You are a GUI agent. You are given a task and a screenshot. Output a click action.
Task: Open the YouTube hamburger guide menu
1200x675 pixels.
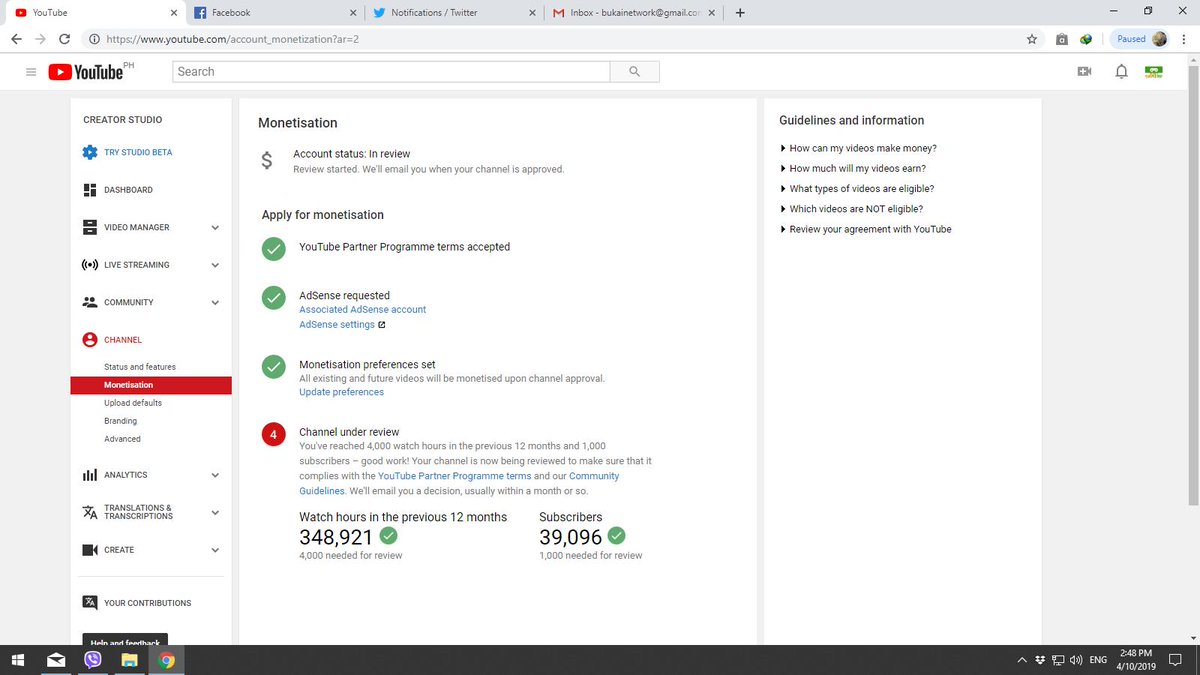point(31,72)
